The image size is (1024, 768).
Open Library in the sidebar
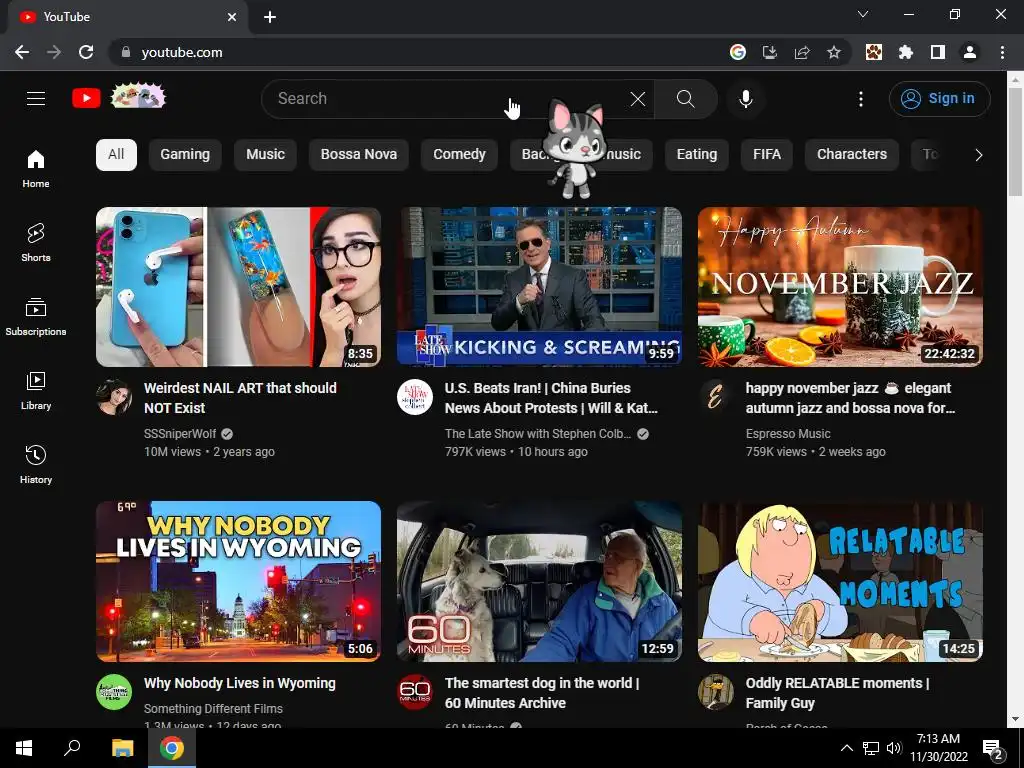point(36,391)
